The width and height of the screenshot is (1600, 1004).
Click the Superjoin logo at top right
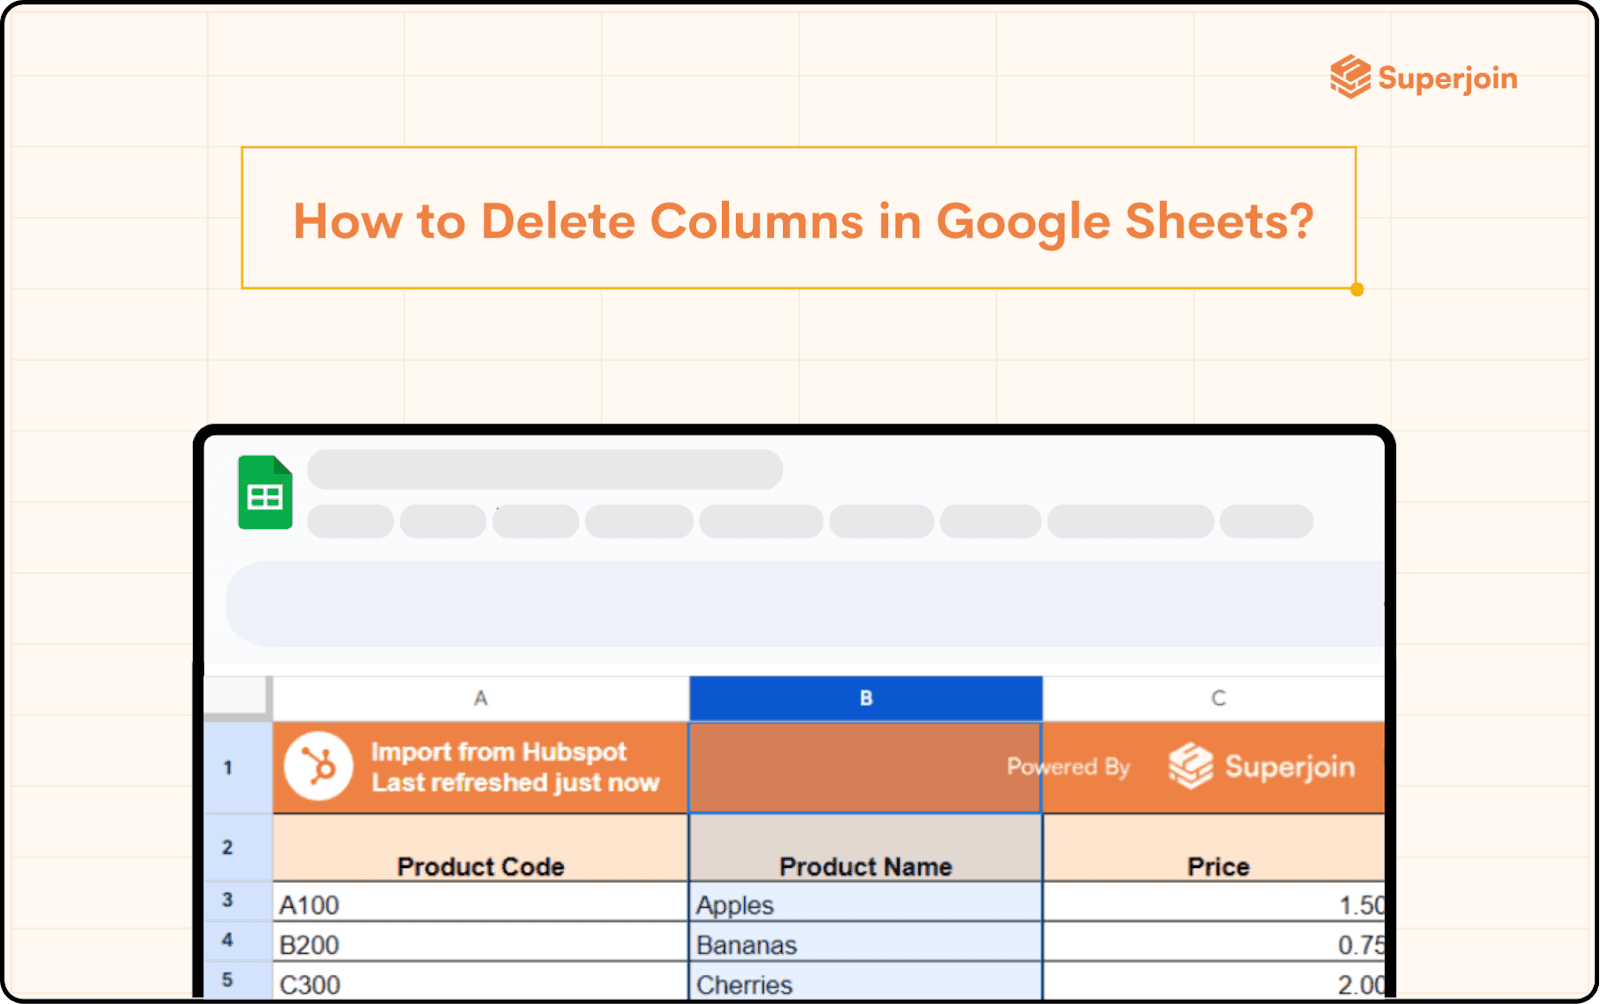click(x=1423, y=77)
